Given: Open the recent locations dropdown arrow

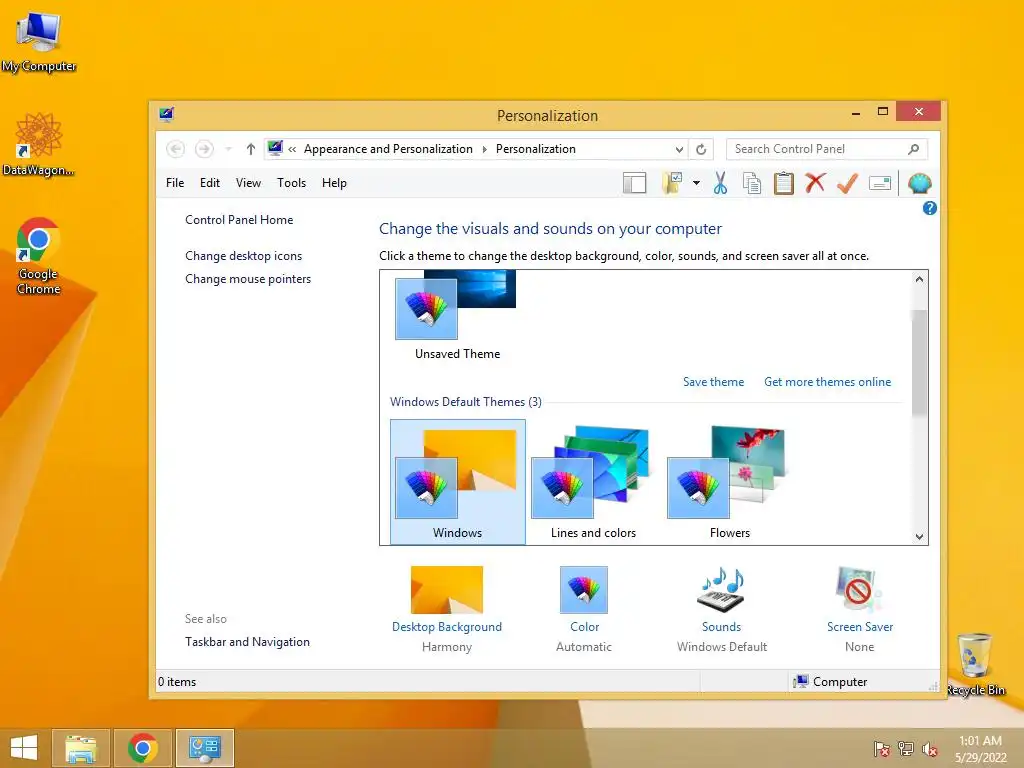Looking at the screenshot, I should tap(228, 149).
